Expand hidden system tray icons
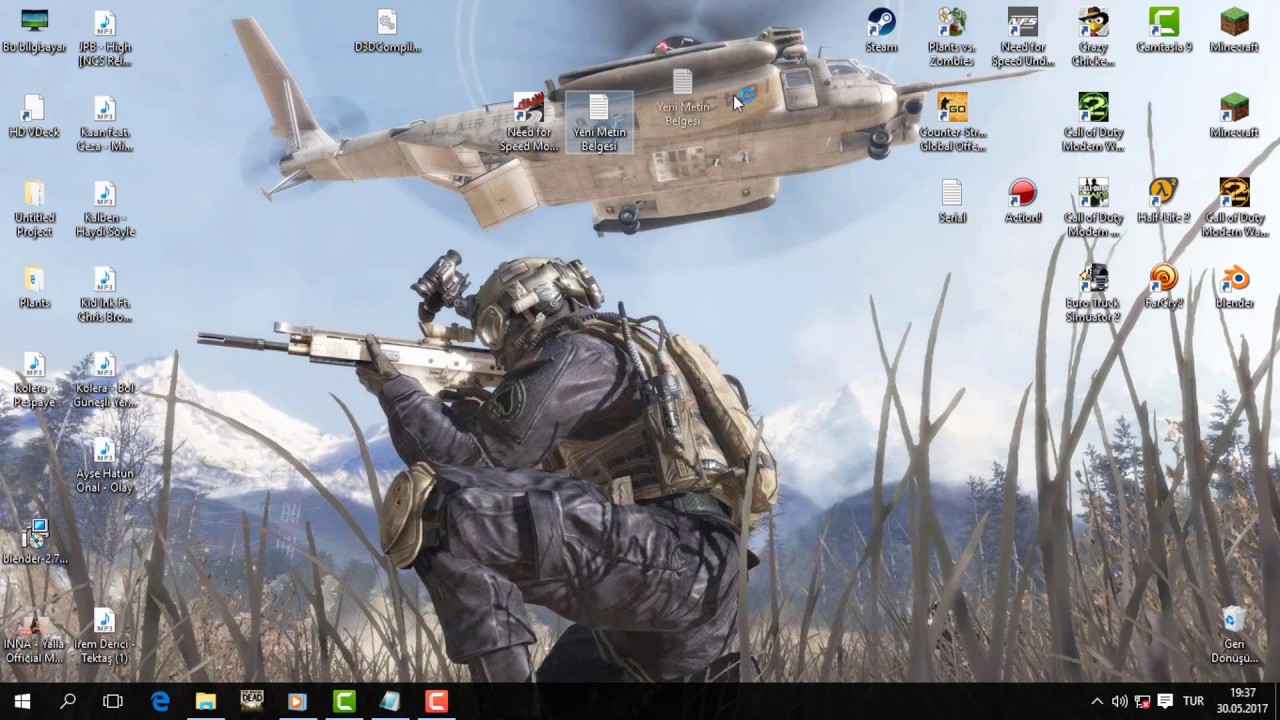 coord(1097,701)
